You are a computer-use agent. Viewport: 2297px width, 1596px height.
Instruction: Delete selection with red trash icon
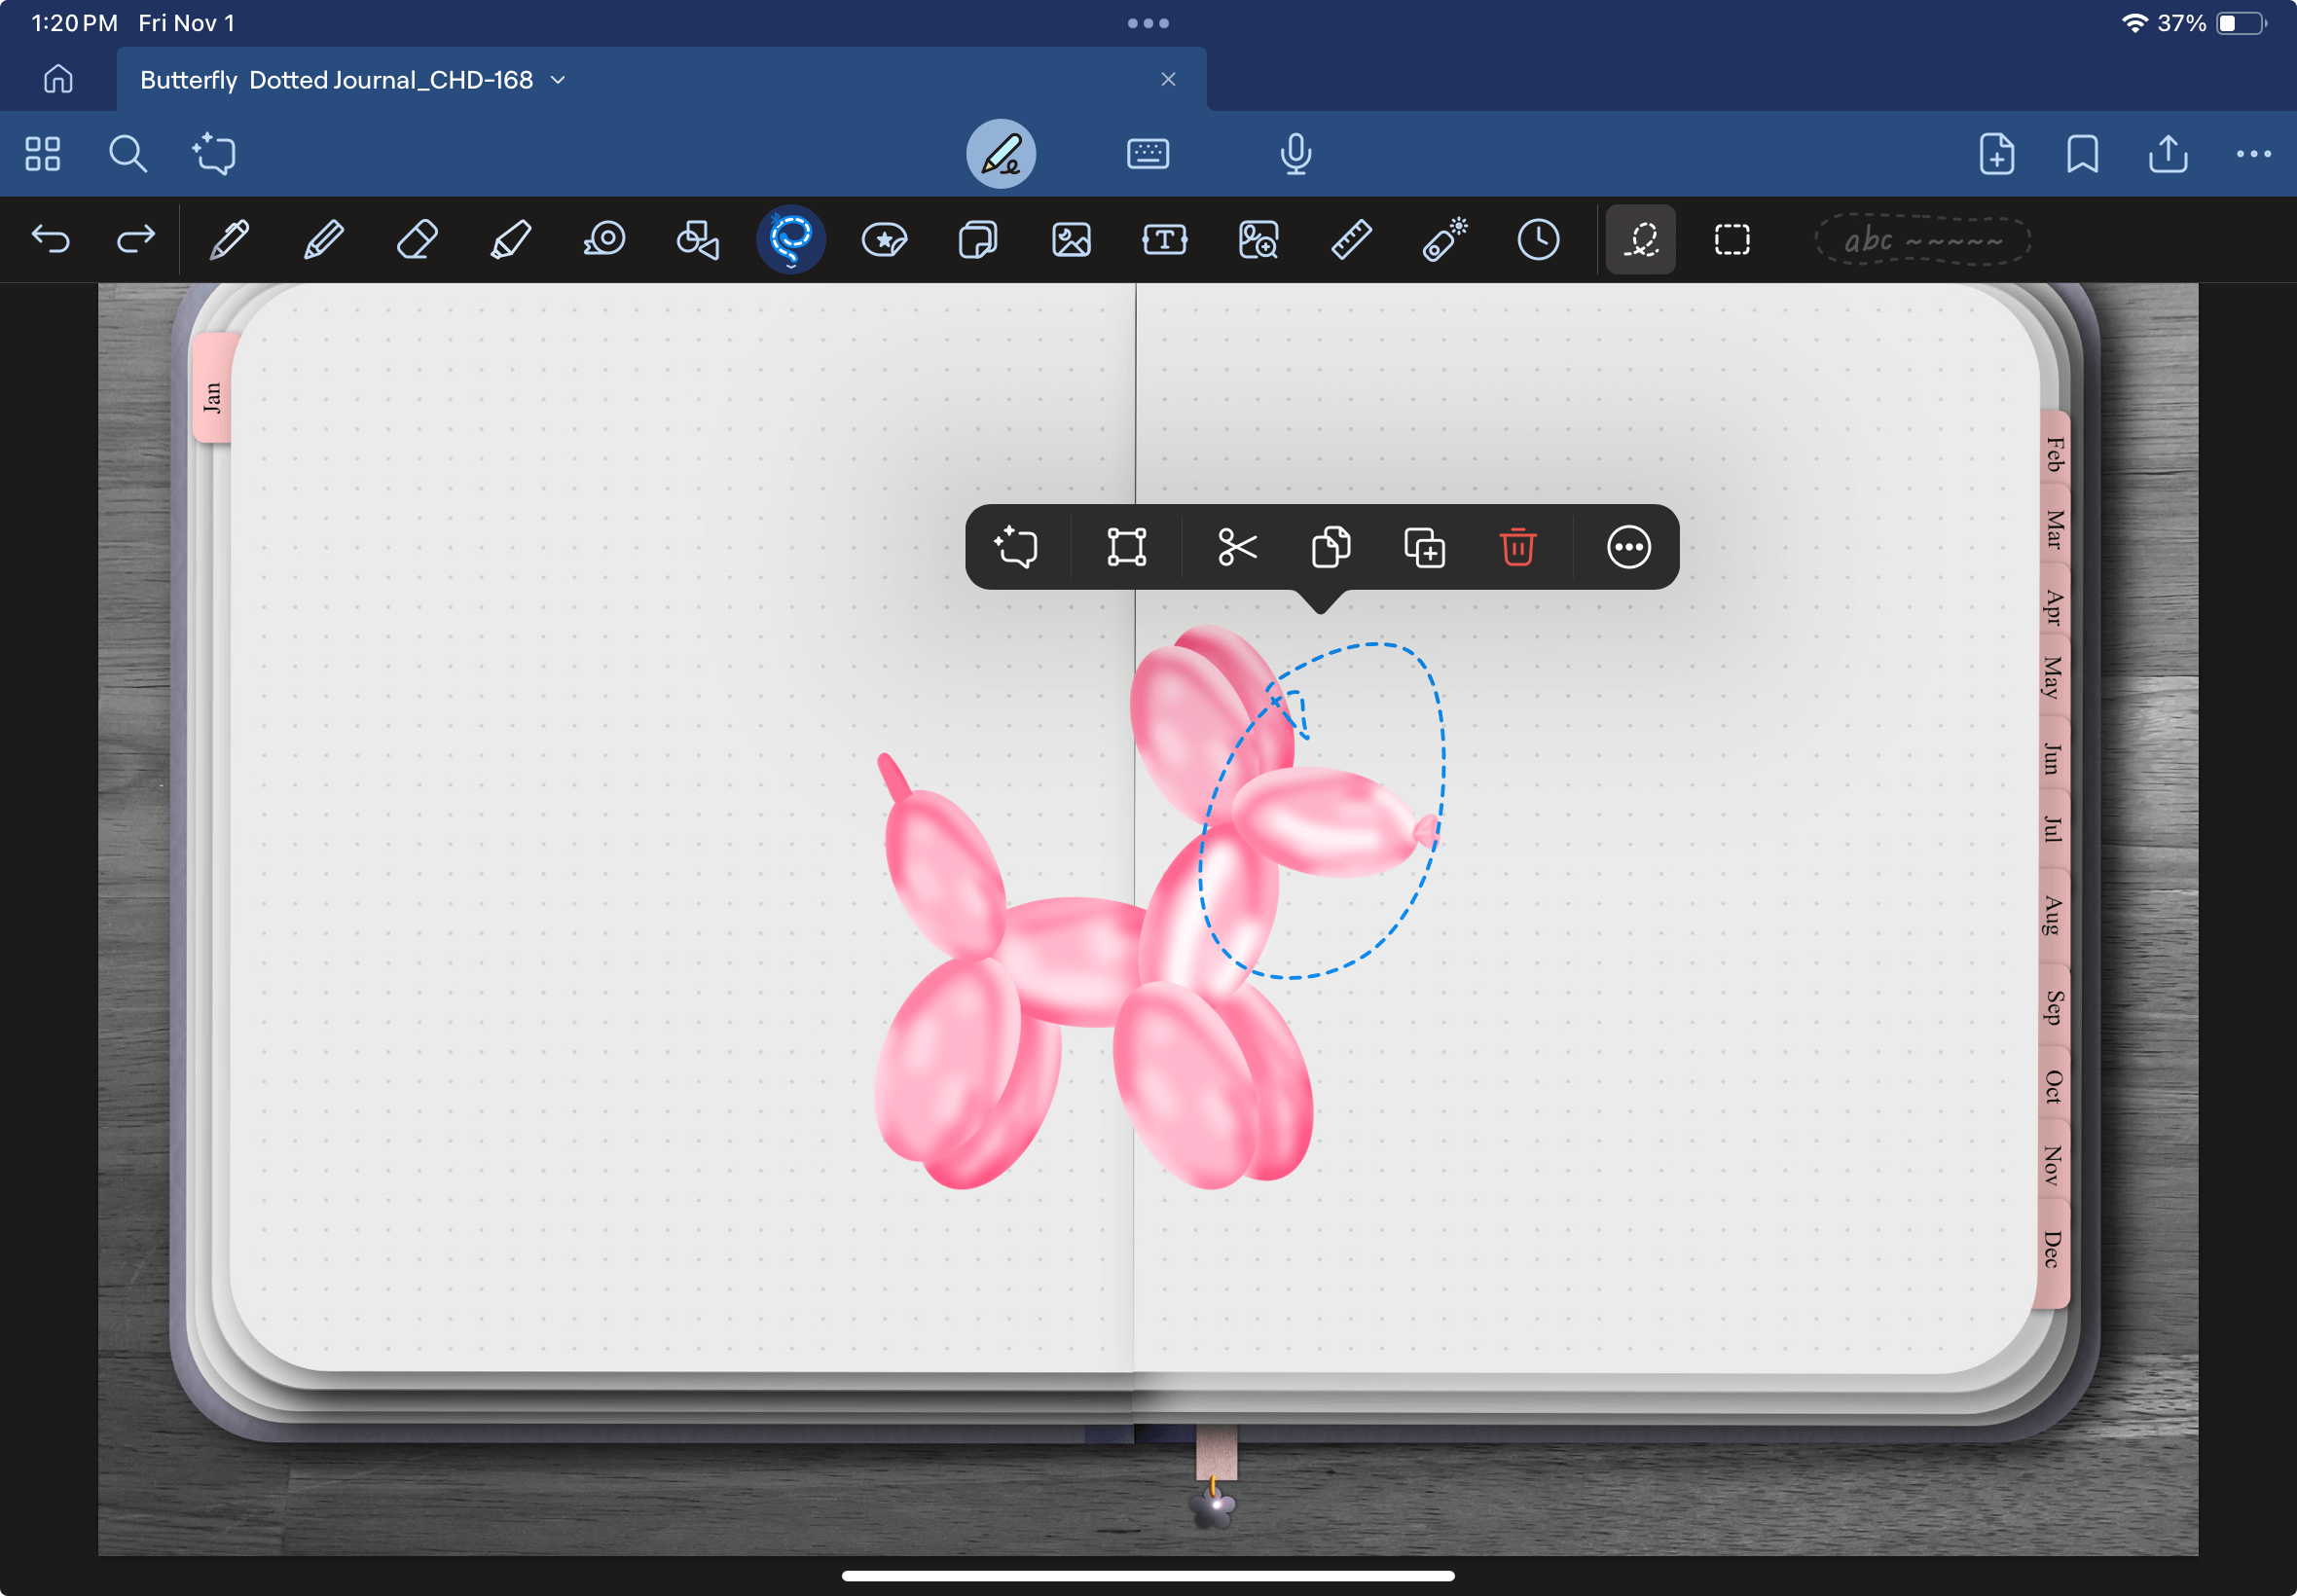tap(1517, 547)
